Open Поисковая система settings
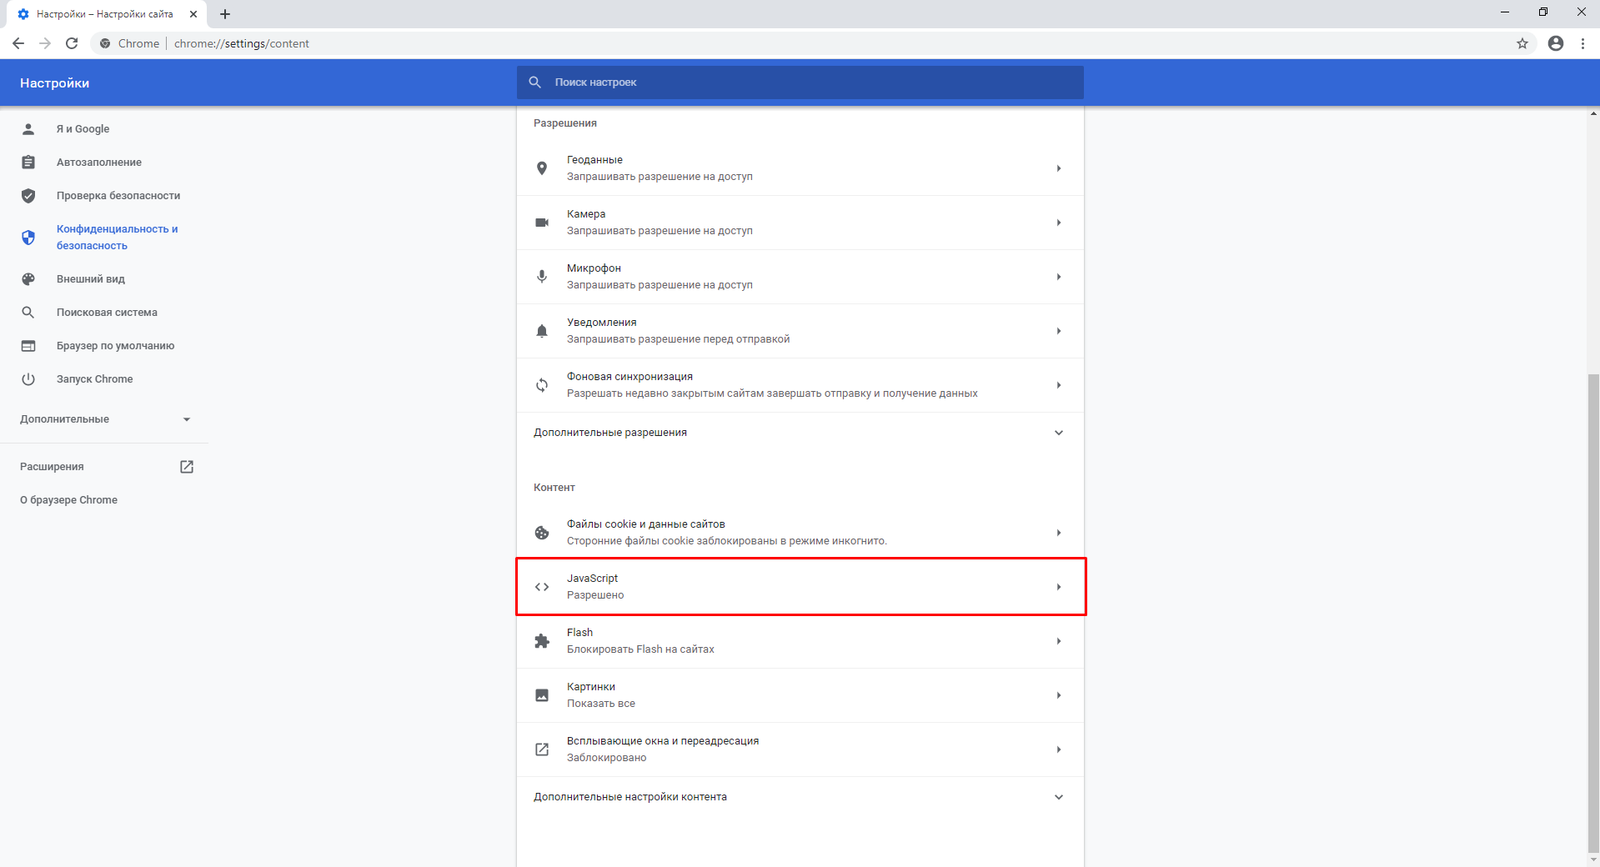Image resolution: width=1600 pixels, height=867 pixels. point(106,312)
